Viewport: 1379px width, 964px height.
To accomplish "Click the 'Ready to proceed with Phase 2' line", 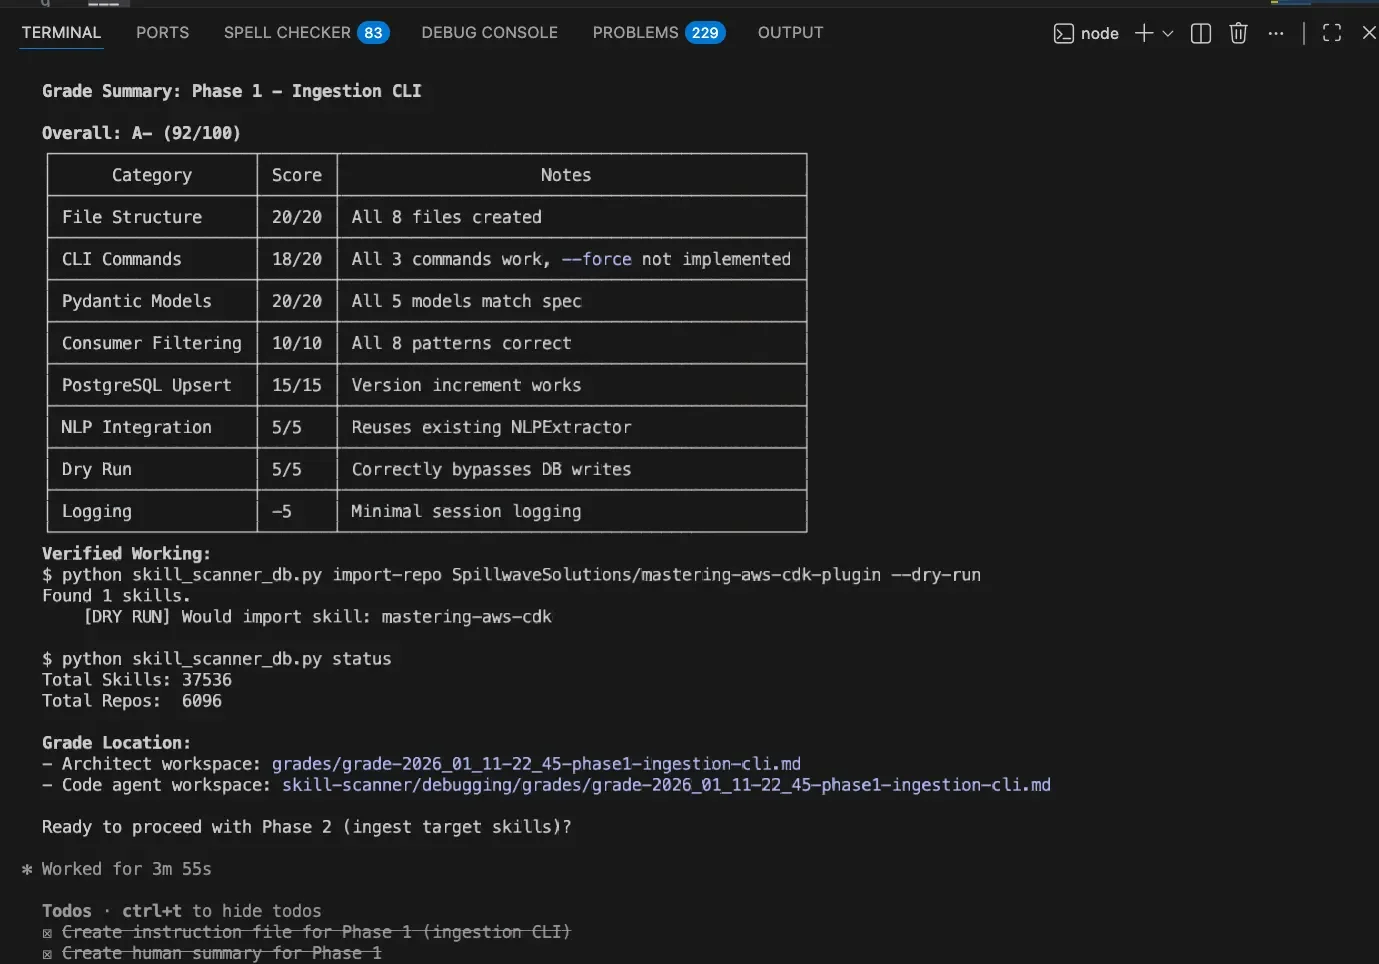I will click(x=306, y=827).
